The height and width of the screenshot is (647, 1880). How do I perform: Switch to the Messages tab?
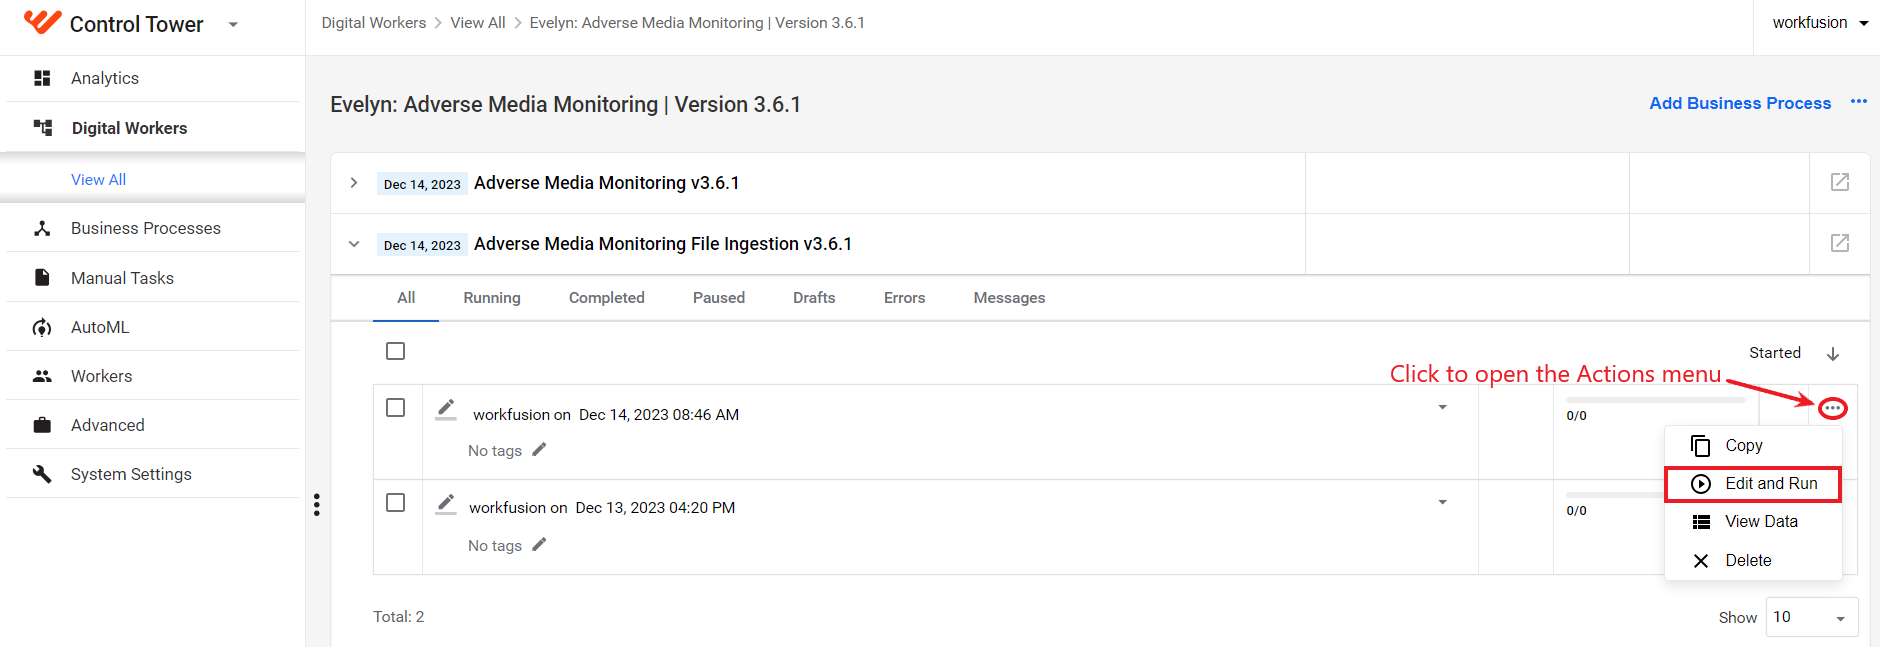pyautogui.click(x=1010, y=298)
